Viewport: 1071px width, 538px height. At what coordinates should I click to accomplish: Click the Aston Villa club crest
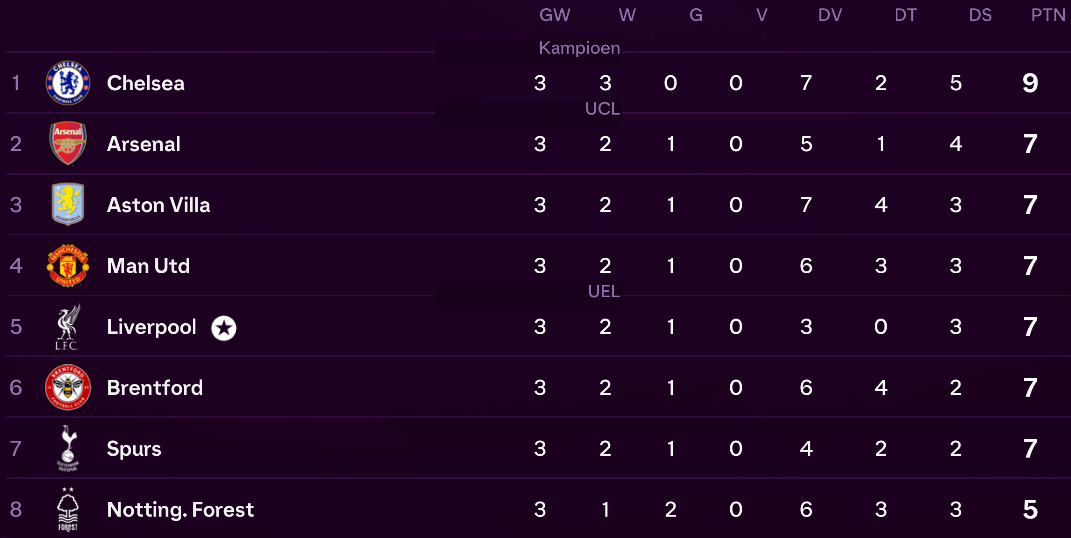(68, 205)
